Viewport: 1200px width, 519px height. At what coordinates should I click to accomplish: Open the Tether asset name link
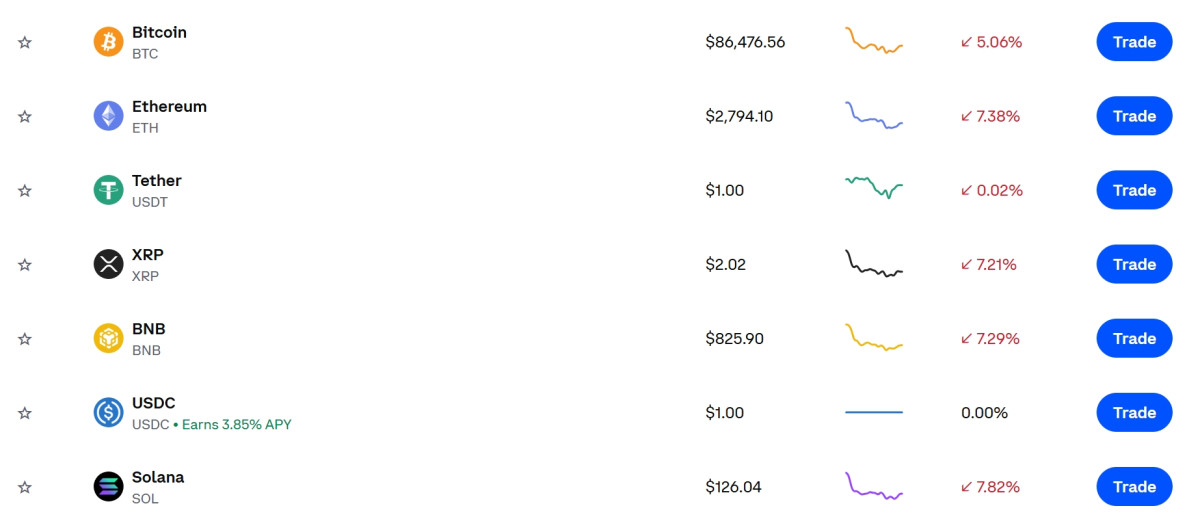pos(157,181)
